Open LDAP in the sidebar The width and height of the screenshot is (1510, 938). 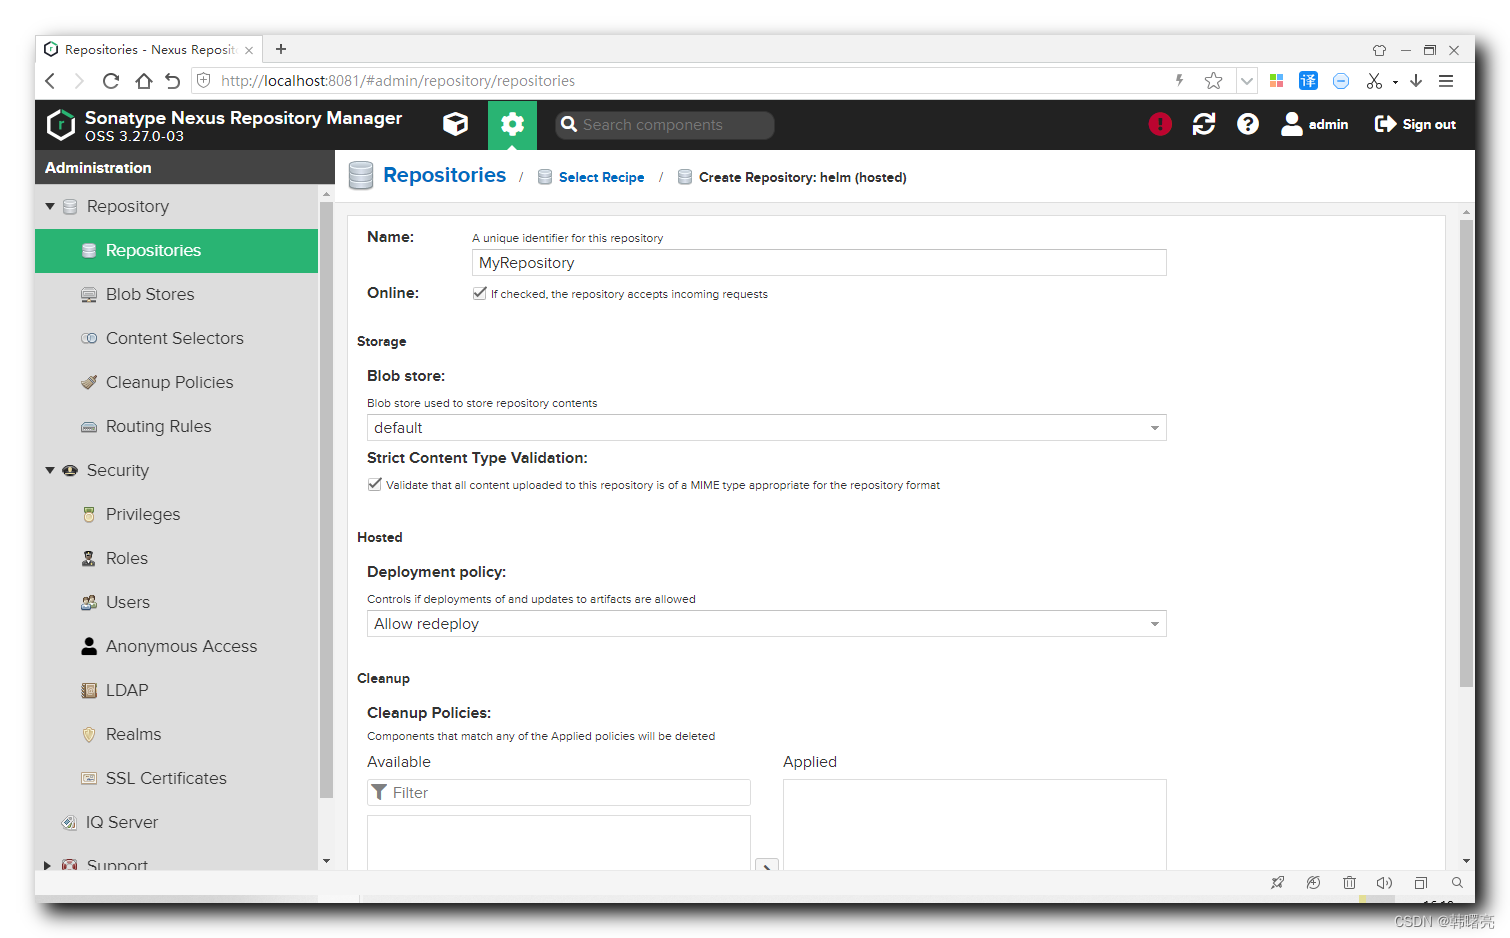pos(176,691)
